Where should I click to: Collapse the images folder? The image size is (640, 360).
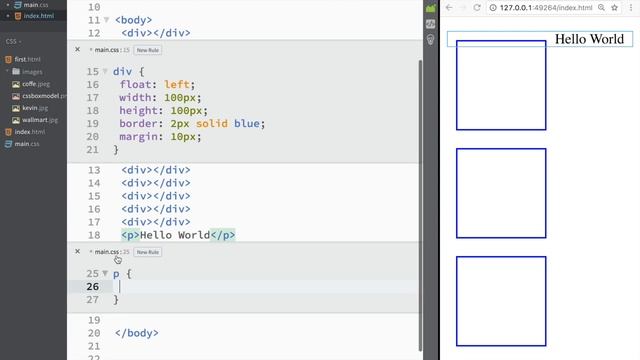7,71
